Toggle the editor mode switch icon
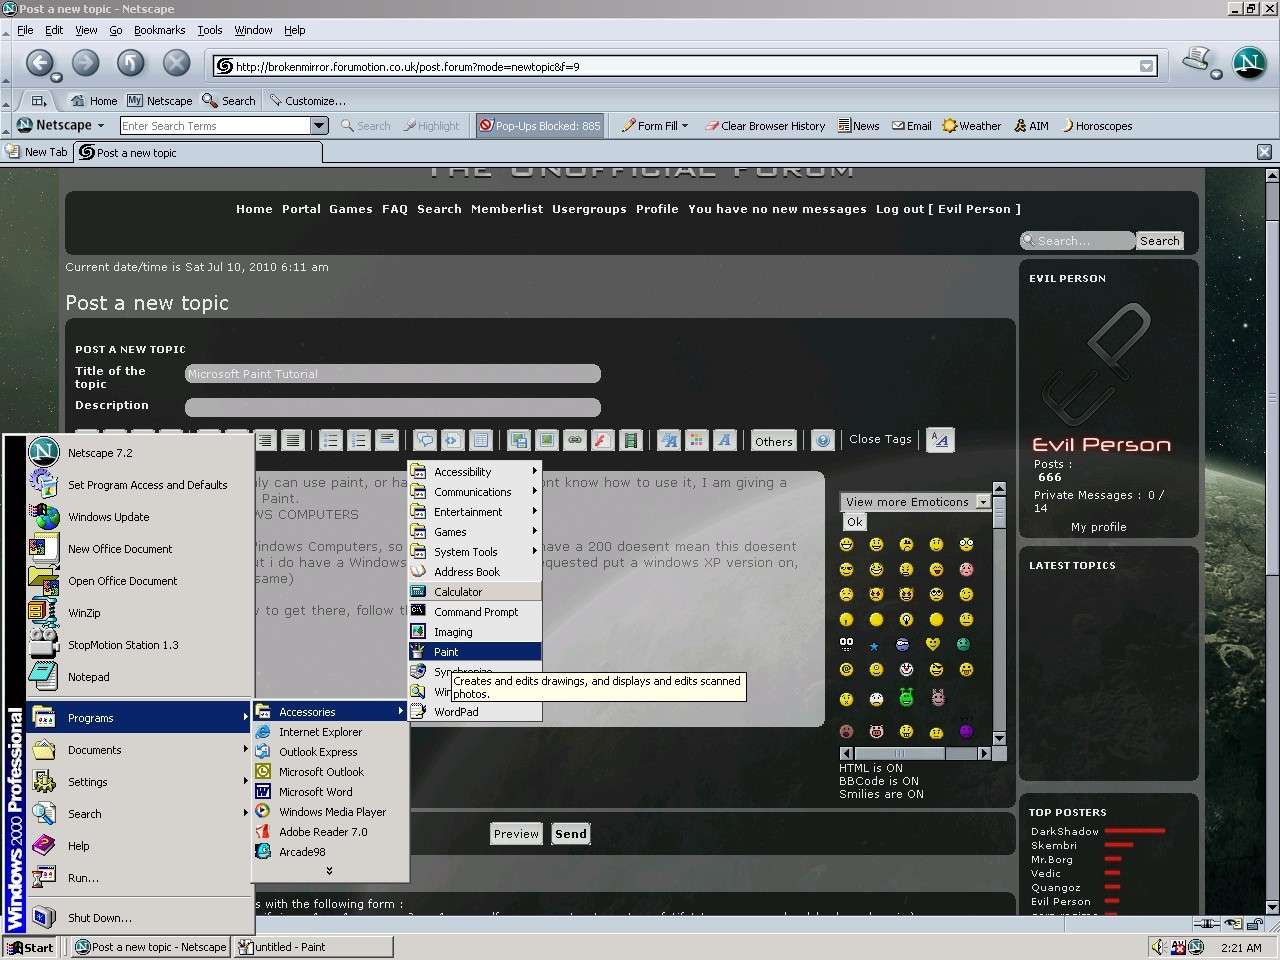 click(940, 440)
